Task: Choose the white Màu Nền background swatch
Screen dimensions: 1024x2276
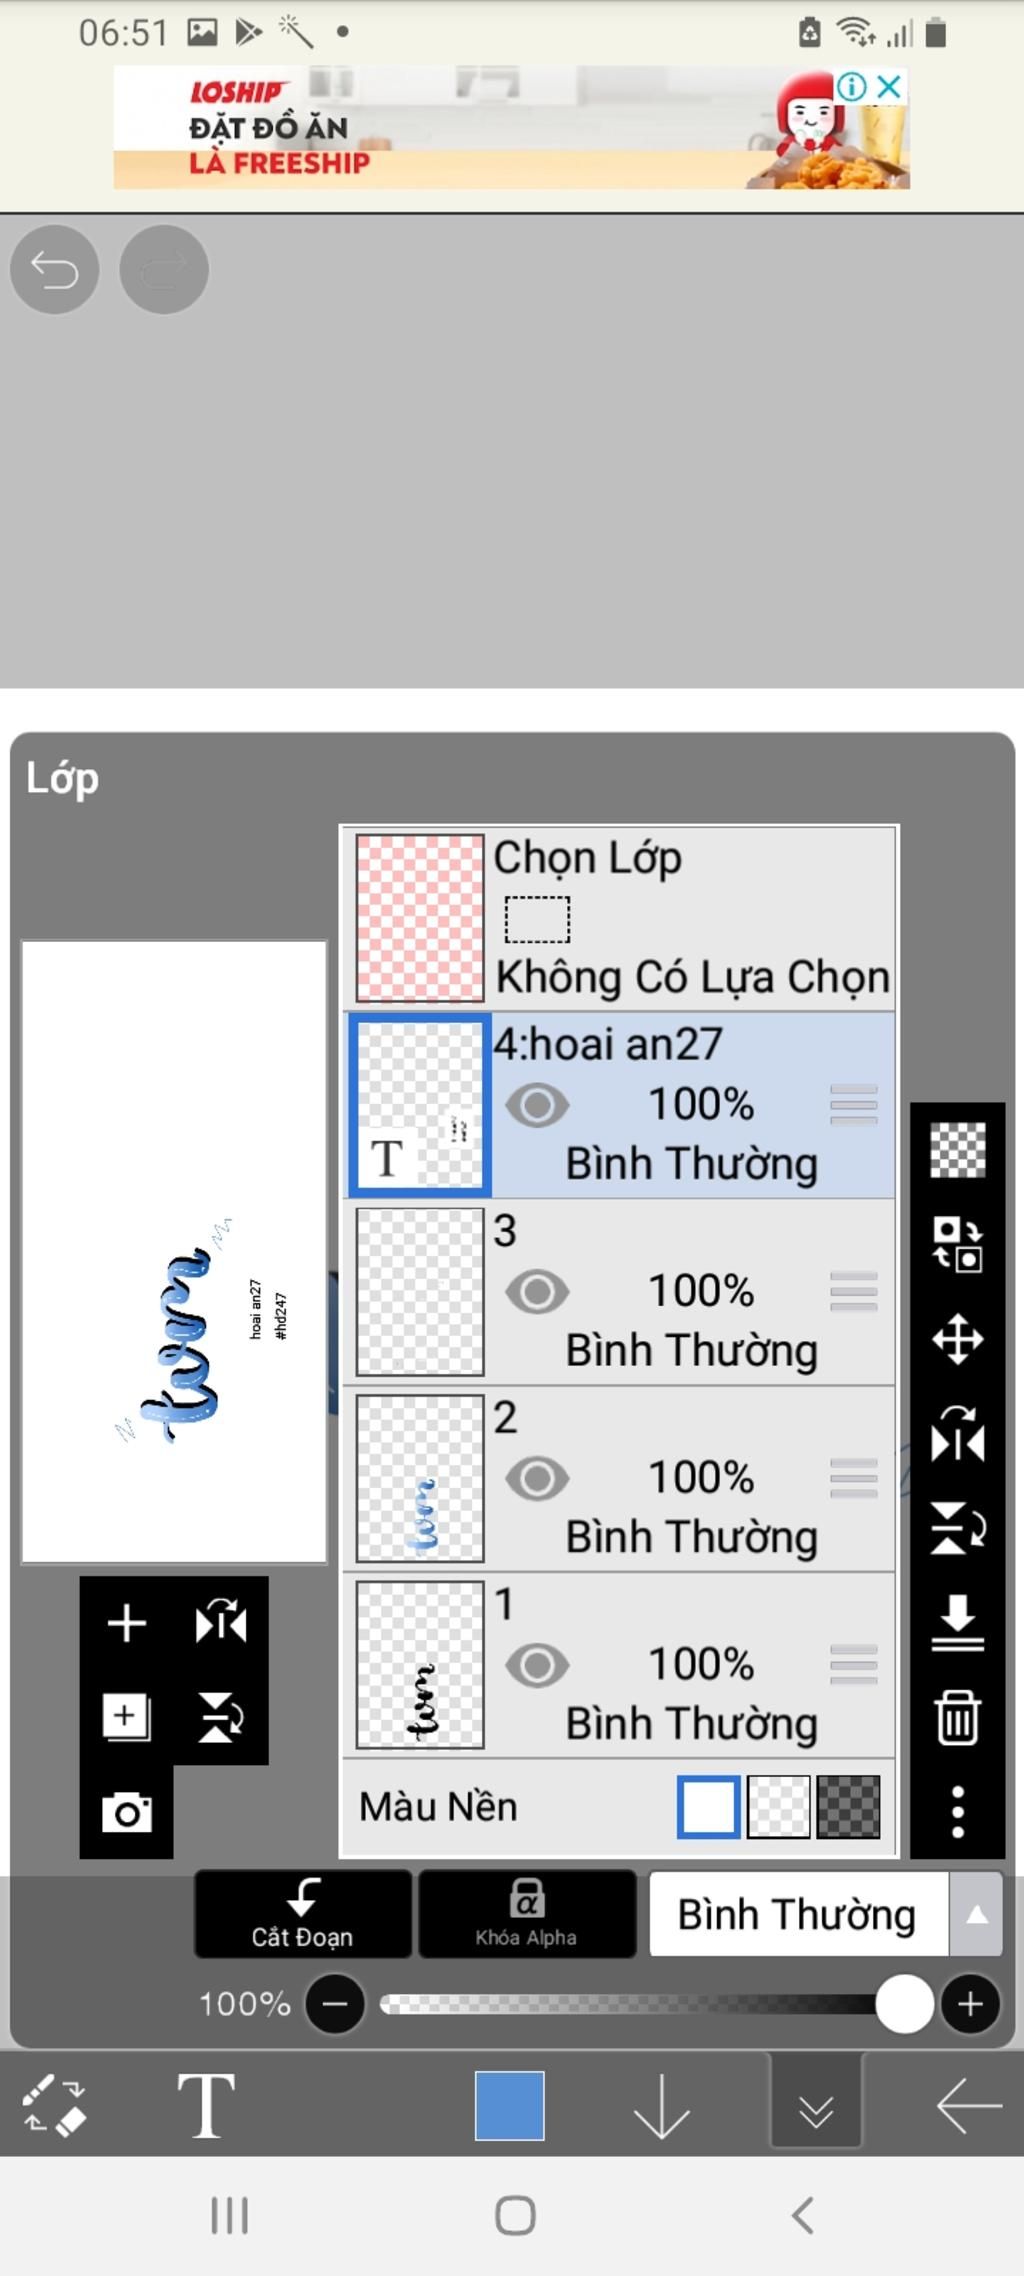Action: point(708,1807)
